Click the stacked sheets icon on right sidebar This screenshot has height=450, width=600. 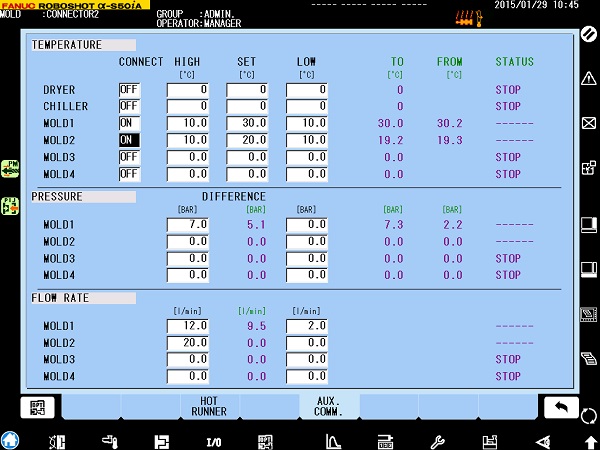coord(589,359)
